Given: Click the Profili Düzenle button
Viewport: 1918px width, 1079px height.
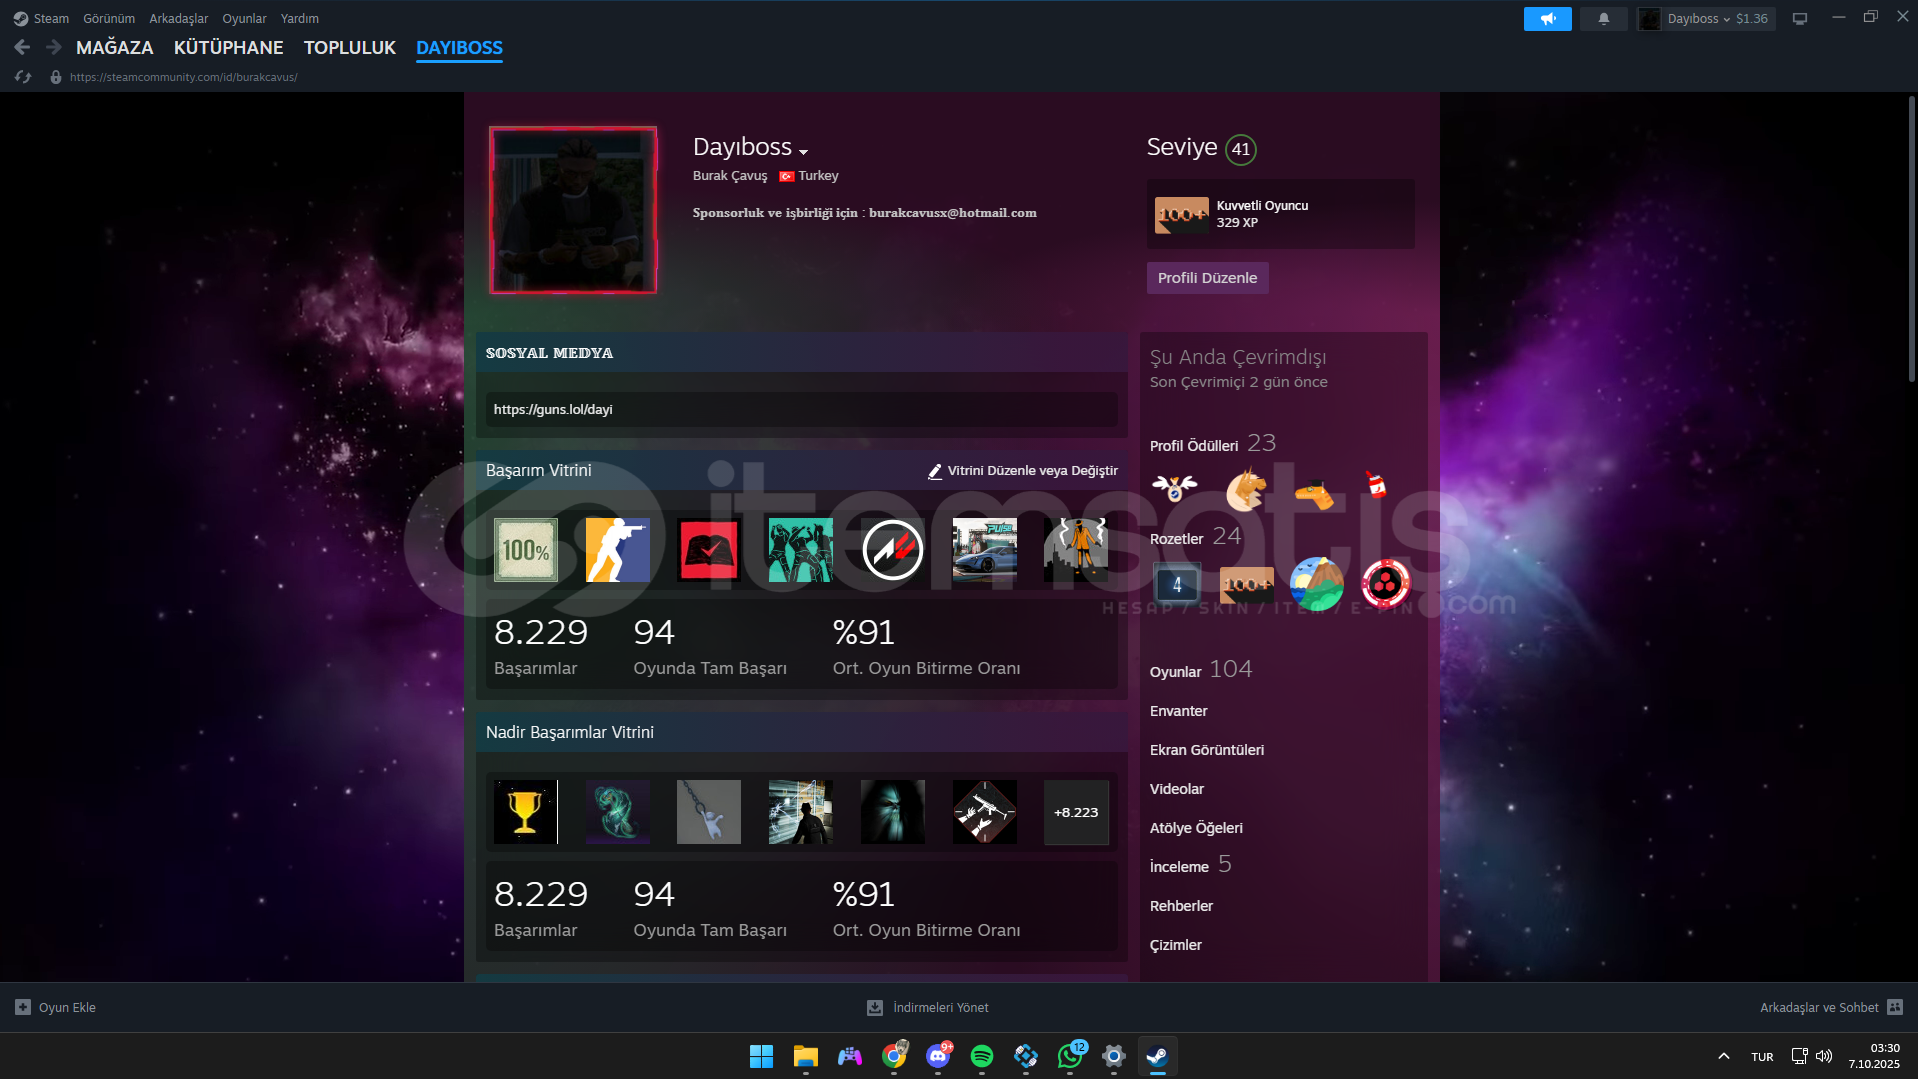Looking at the screenshot, I should coord(1207,278).
